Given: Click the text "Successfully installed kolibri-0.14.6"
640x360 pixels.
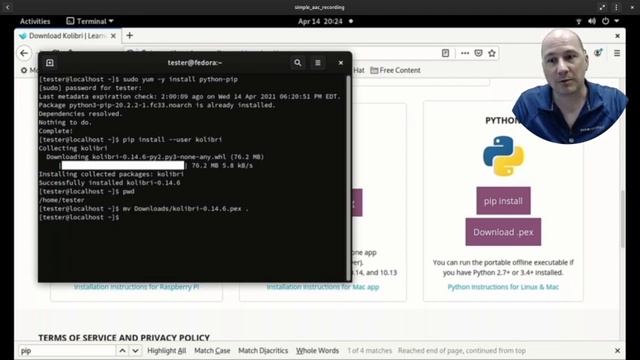Looking at the screenshot, I should pos(109,183).
